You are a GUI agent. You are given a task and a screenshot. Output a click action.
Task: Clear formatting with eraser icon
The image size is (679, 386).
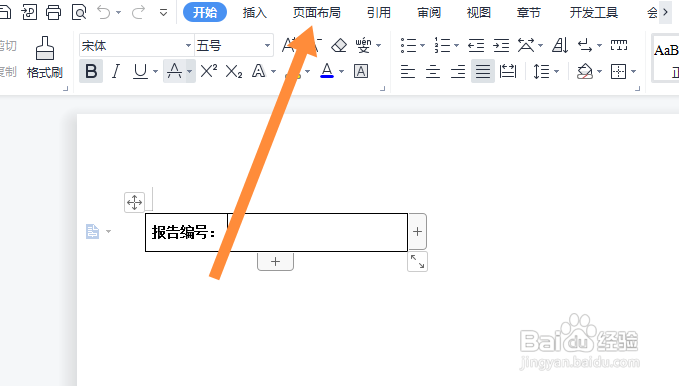pos(339,45)
